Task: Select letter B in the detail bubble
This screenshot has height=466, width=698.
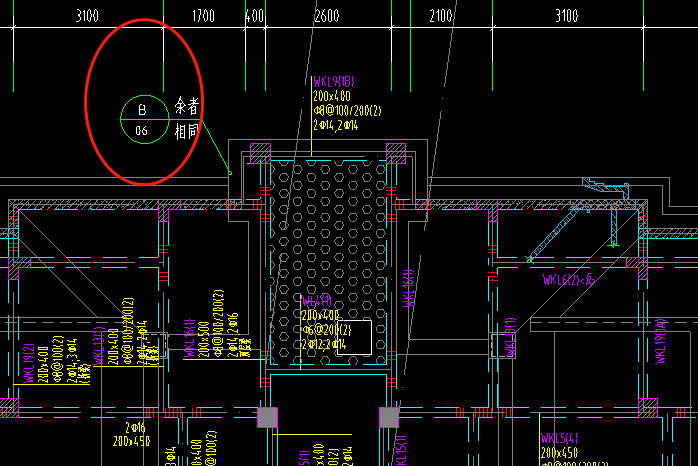Action: point(142,110)
